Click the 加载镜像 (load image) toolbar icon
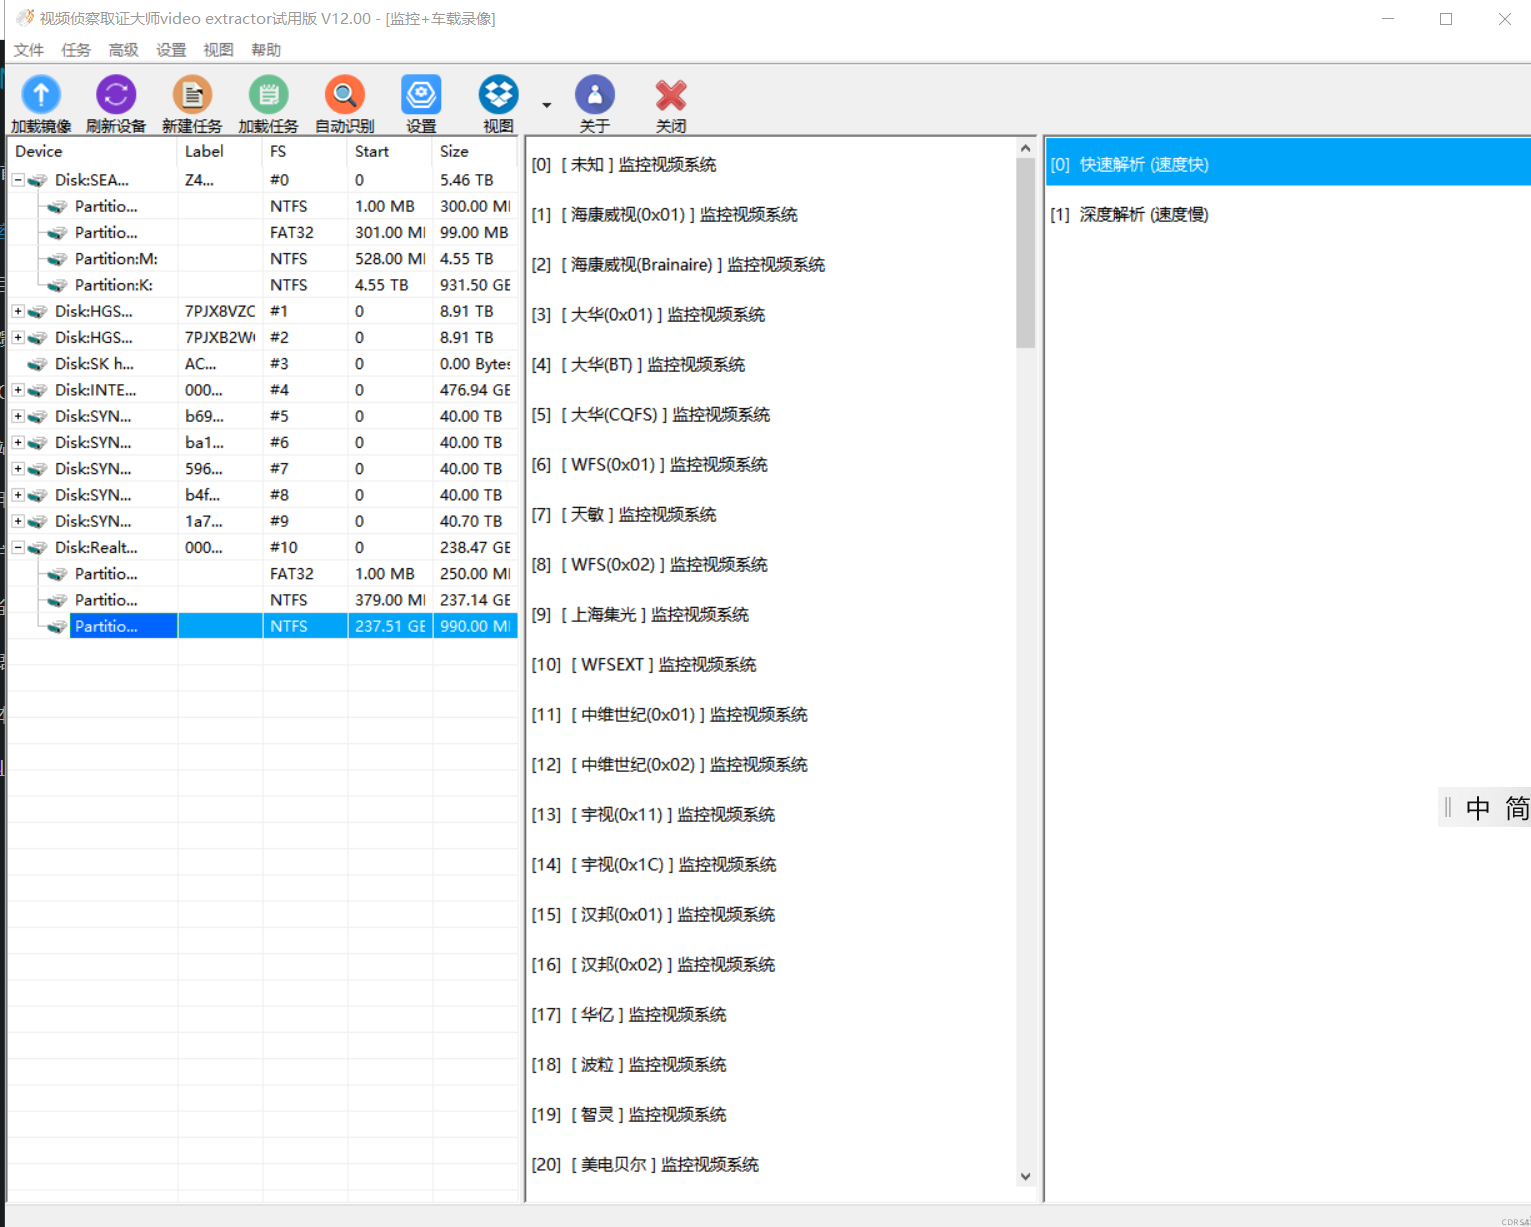 tap(41, 95)
